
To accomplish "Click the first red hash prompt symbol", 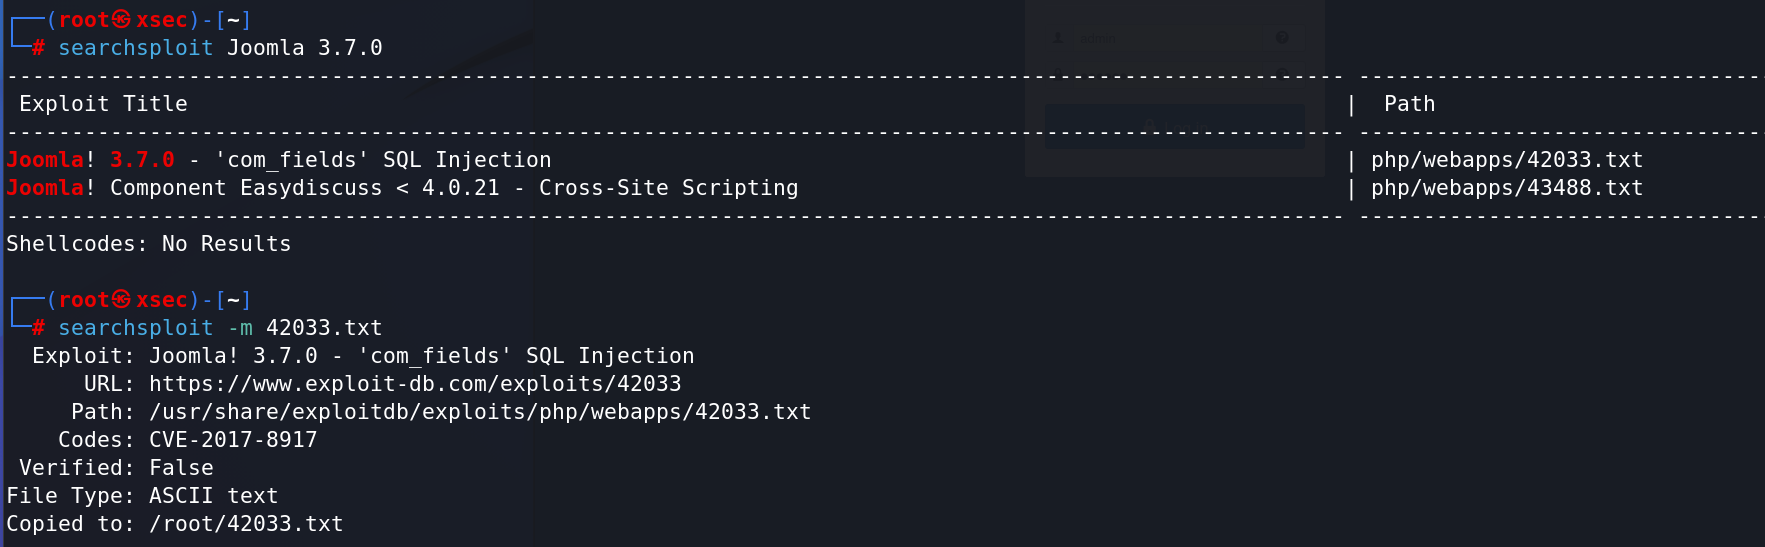I will tap(38, 48).
